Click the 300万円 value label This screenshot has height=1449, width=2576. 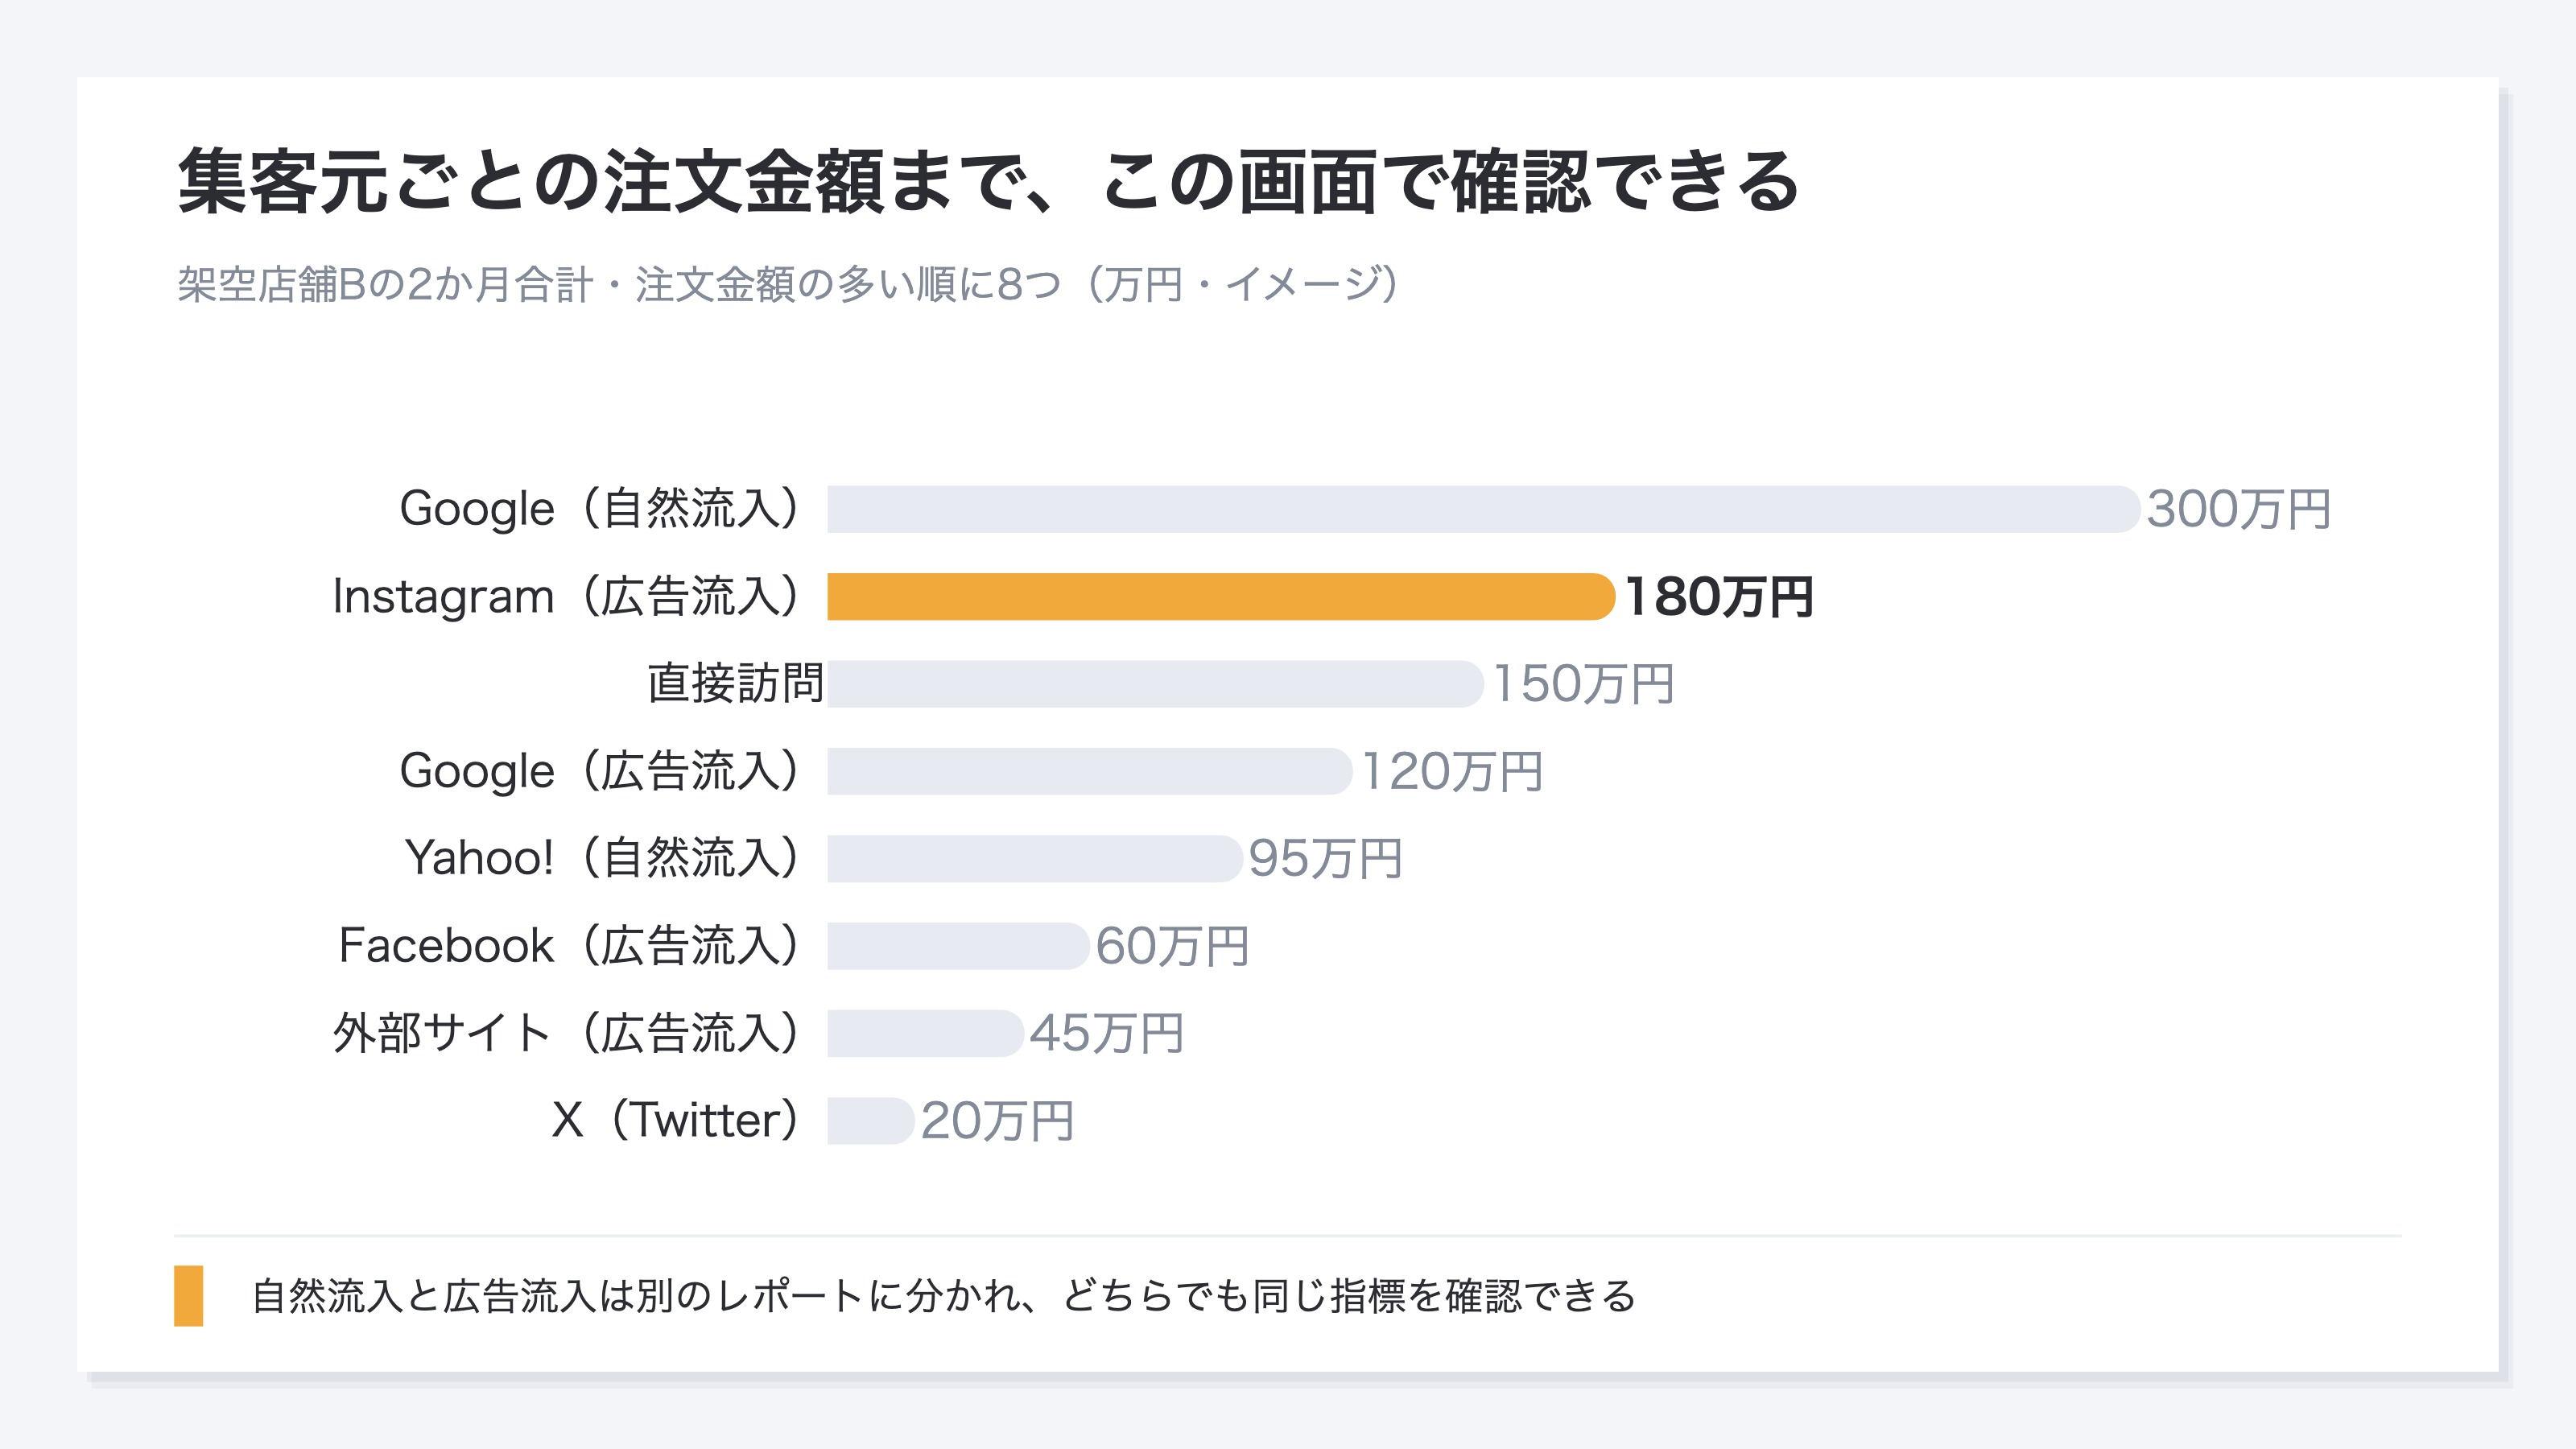[x=2239, y=509]
